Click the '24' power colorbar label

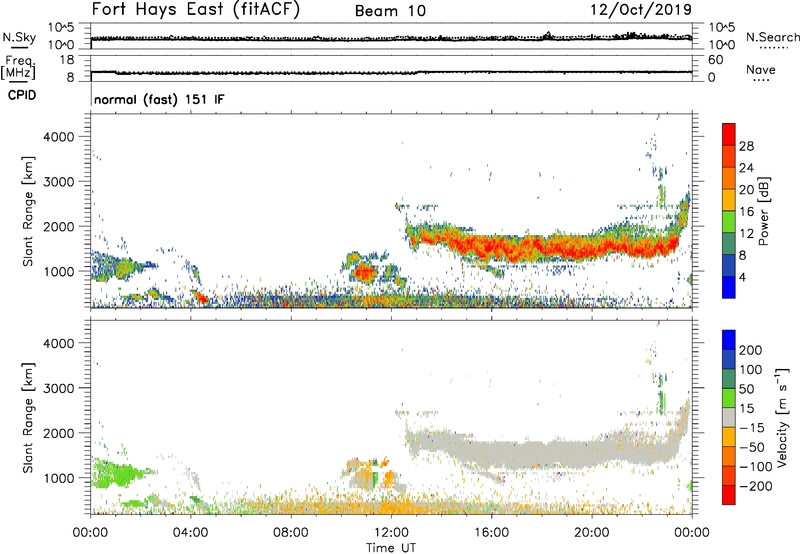coord(746,168)
